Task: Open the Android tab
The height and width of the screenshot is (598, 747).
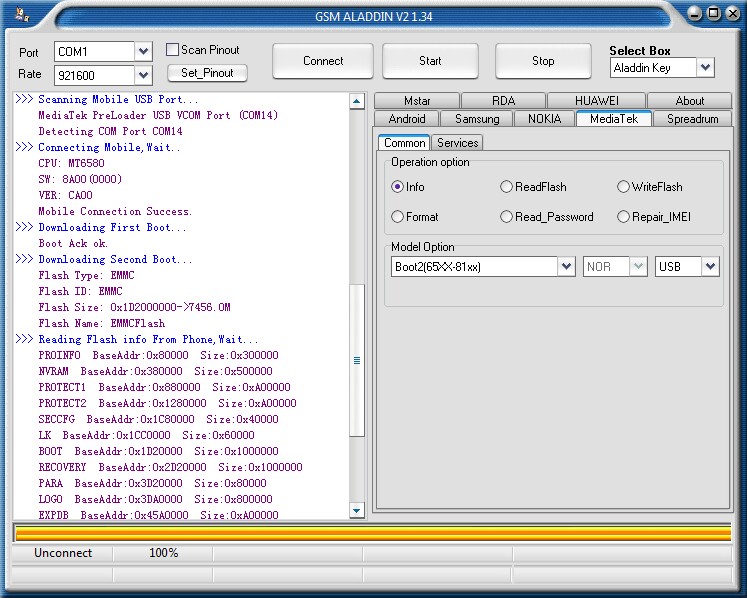Action: (407, 119)
